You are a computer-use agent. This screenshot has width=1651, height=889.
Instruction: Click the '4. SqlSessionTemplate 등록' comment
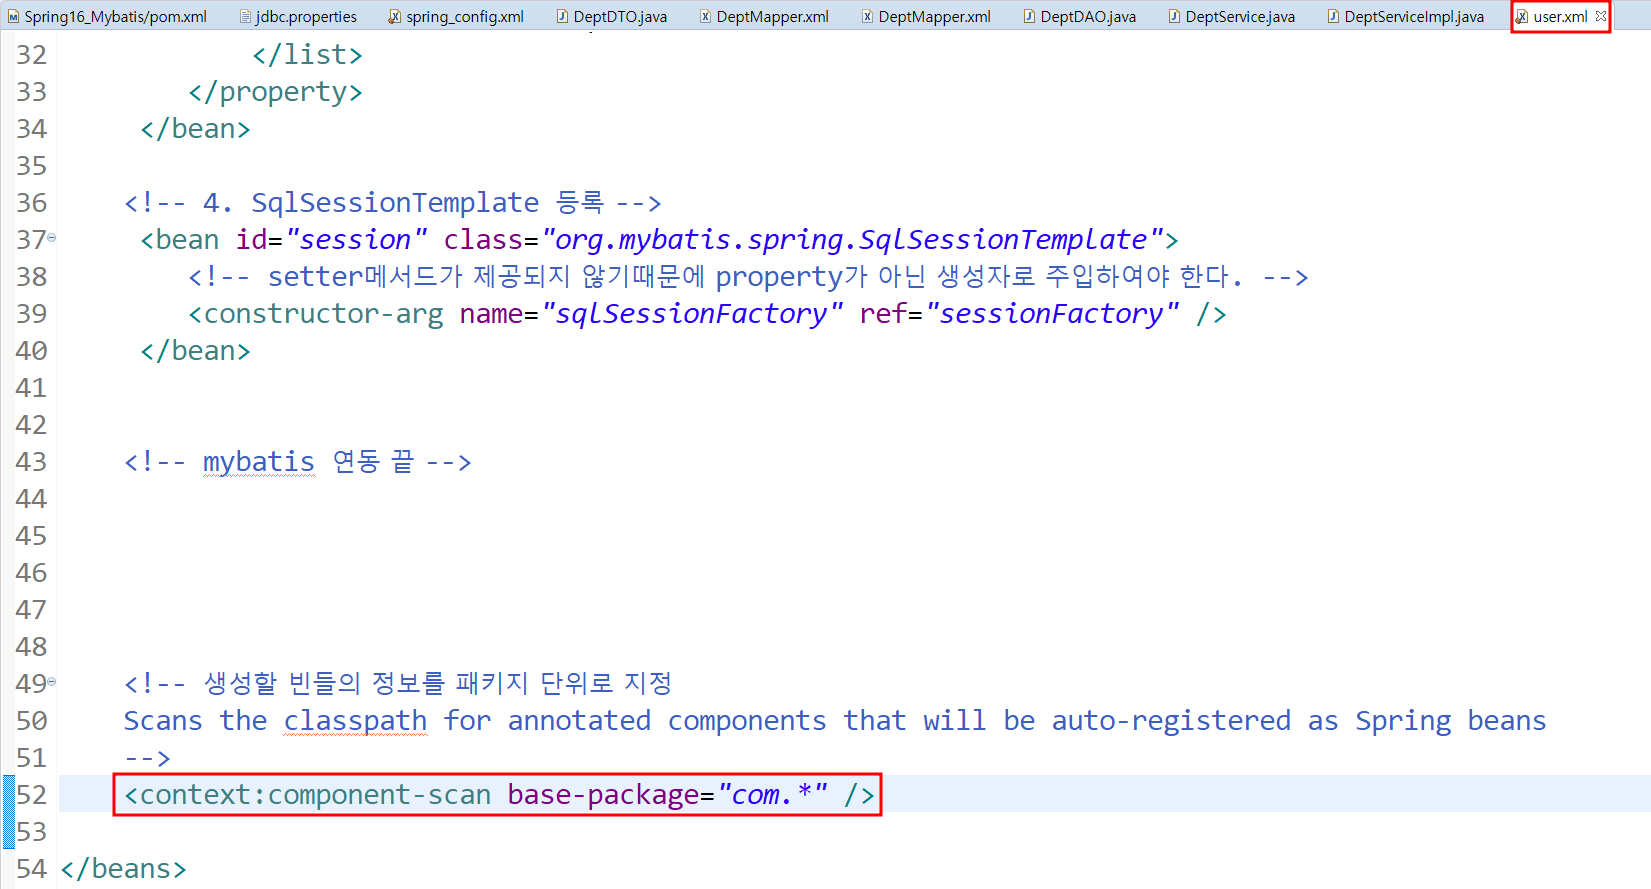(392, 203)
